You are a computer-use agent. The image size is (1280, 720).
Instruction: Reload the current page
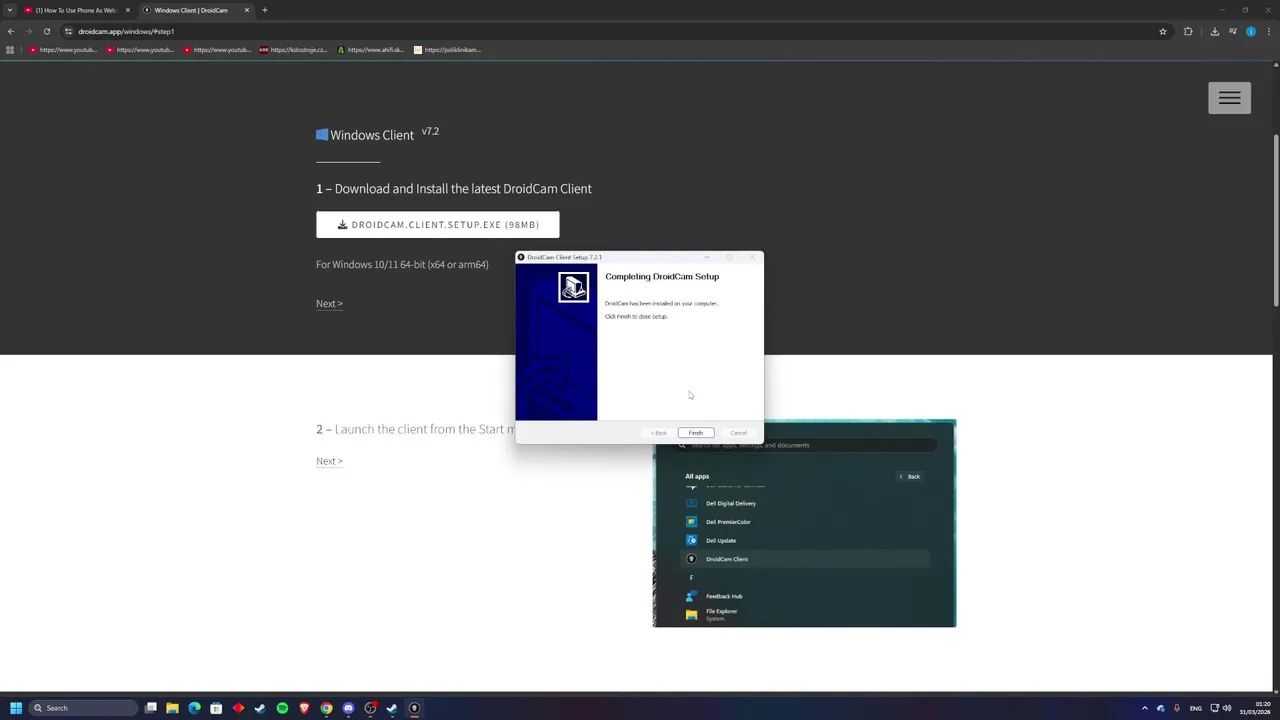pyautogui.click(x=46, y=31)
